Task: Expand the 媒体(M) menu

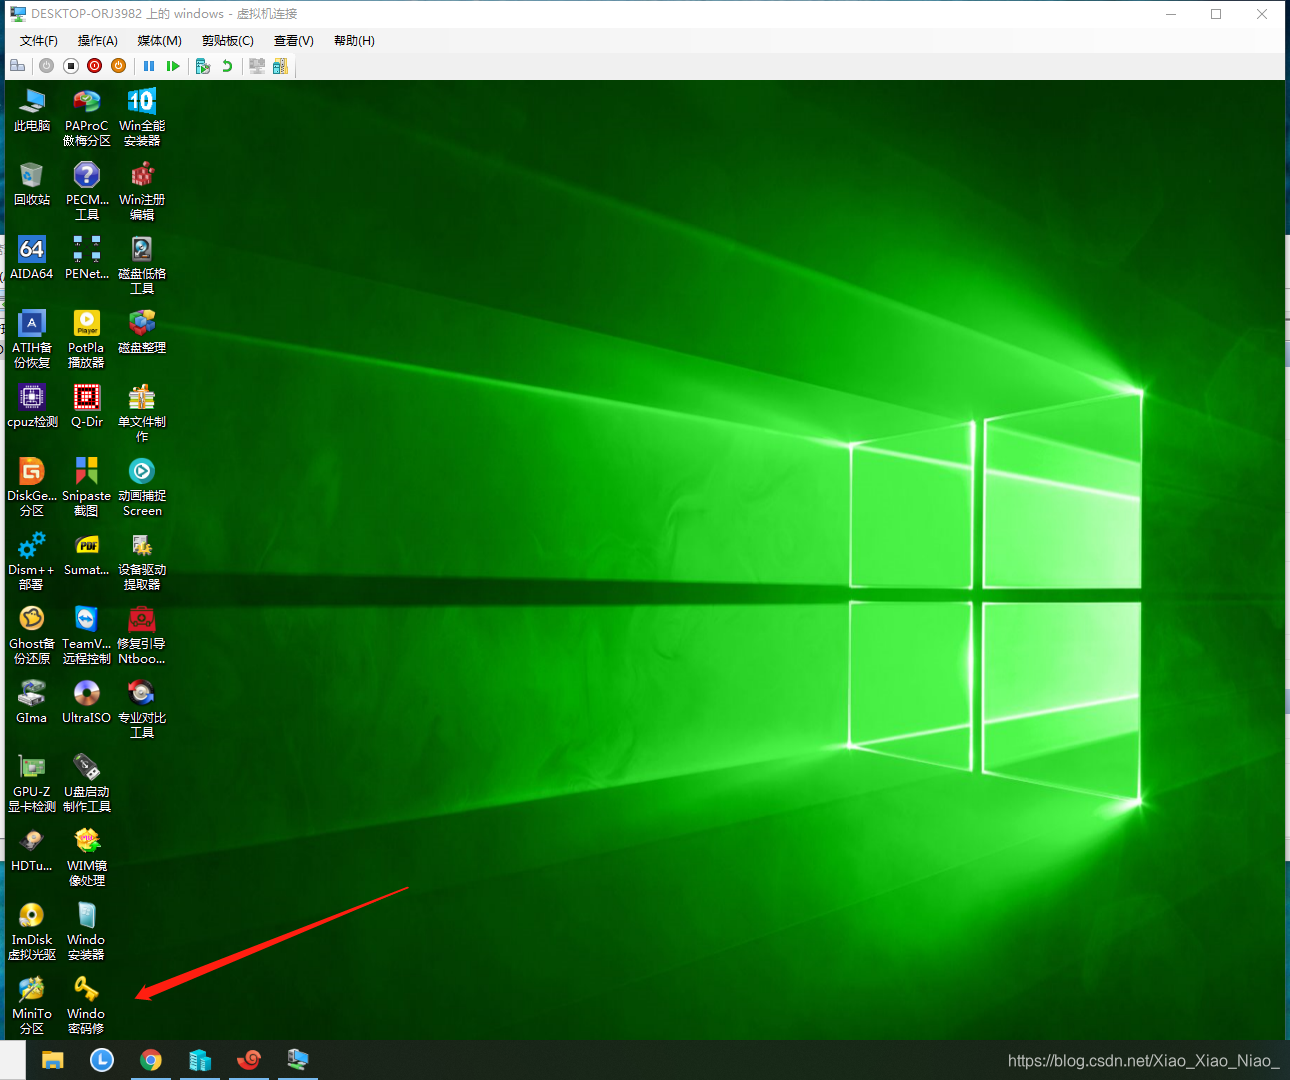Action: tap(159, 41)
